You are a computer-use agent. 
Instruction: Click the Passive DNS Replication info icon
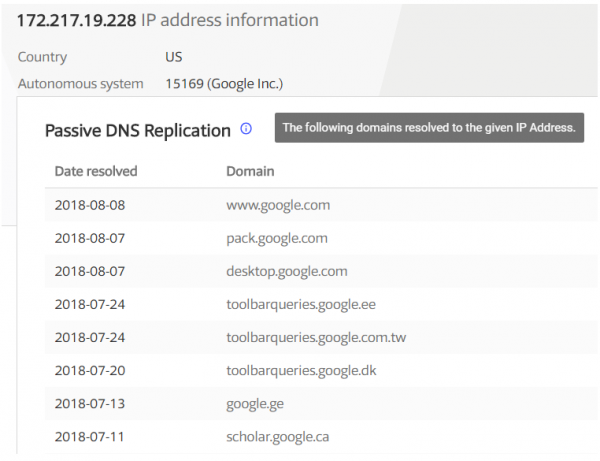[246, 129]
